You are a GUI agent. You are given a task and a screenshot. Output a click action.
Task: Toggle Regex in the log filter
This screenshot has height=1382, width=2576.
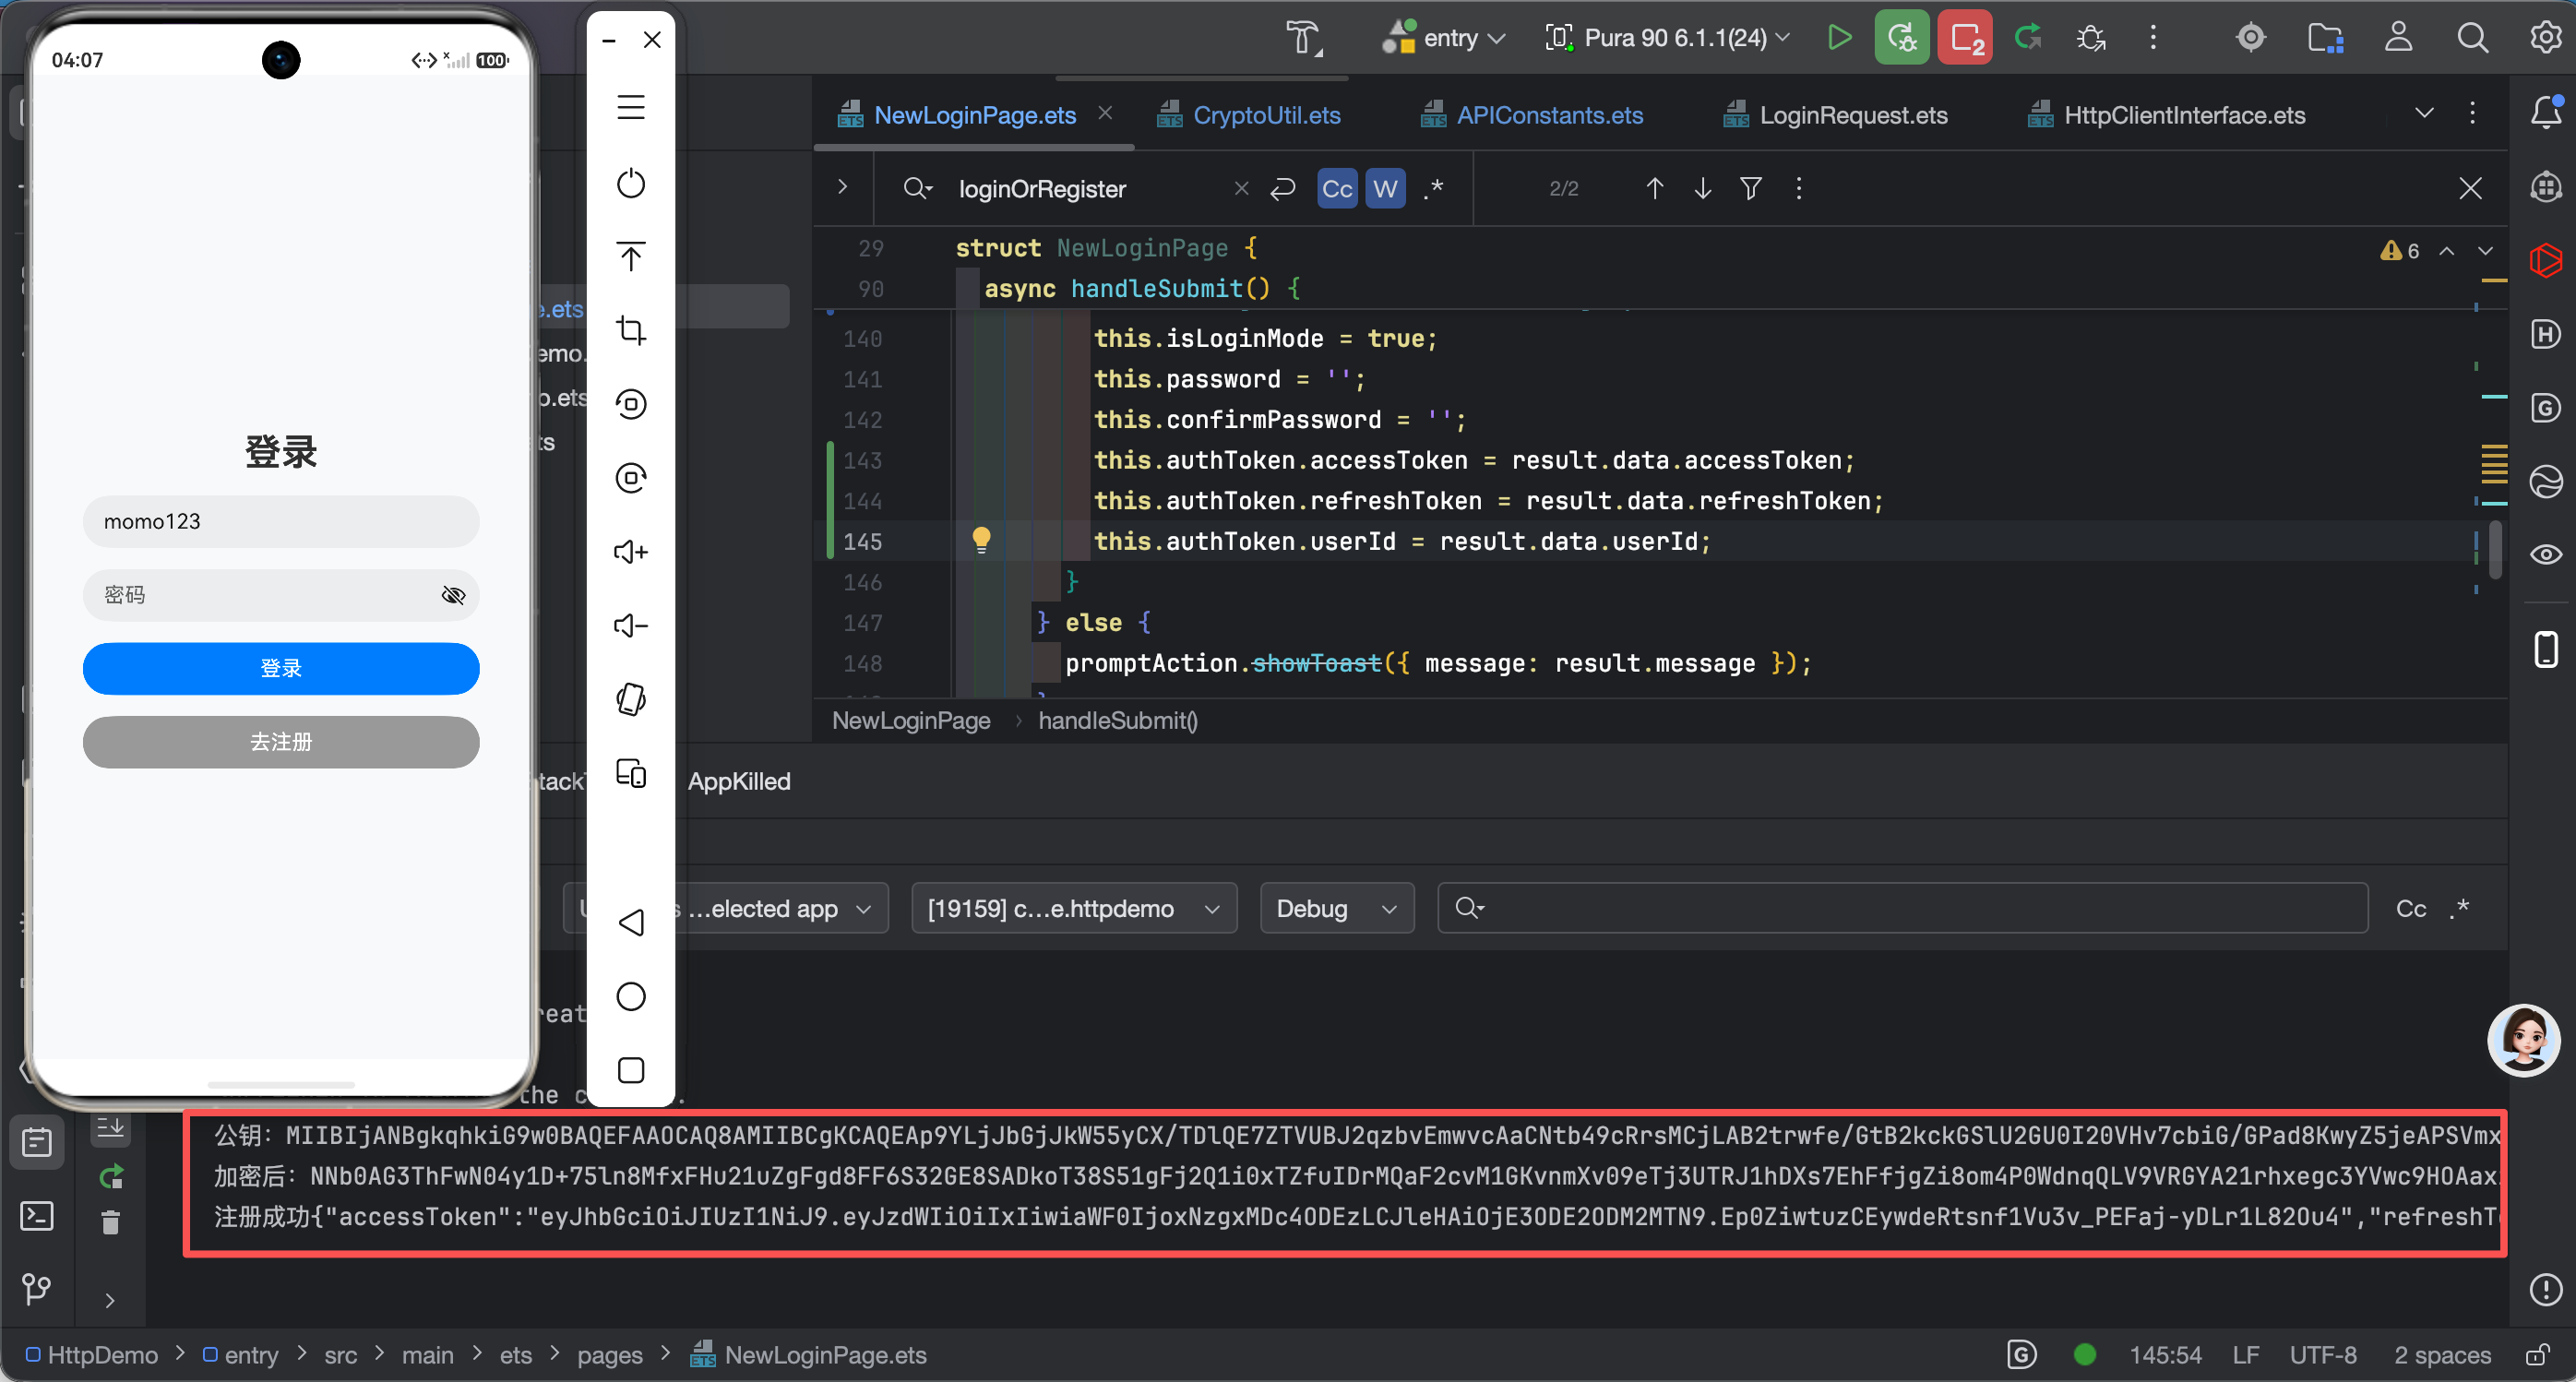pos(2460,908)
